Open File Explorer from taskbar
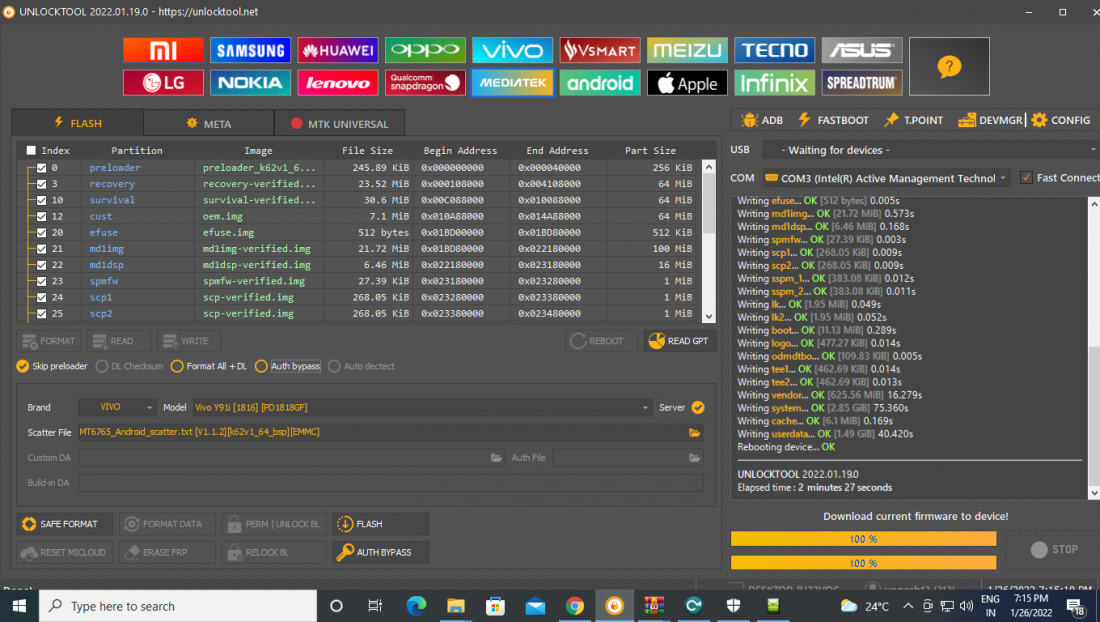The width and height of the screenshot is (1100, 622). tap(456, 606)
